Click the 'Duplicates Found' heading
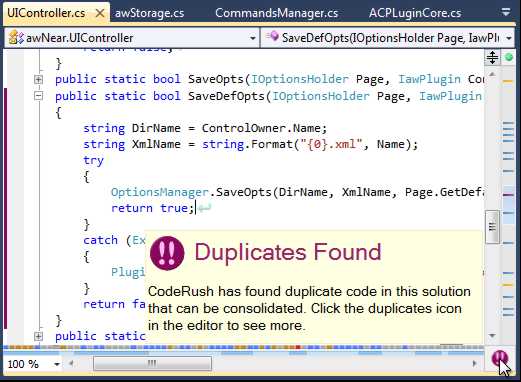The image size is (521, 382). pos(288,252)
